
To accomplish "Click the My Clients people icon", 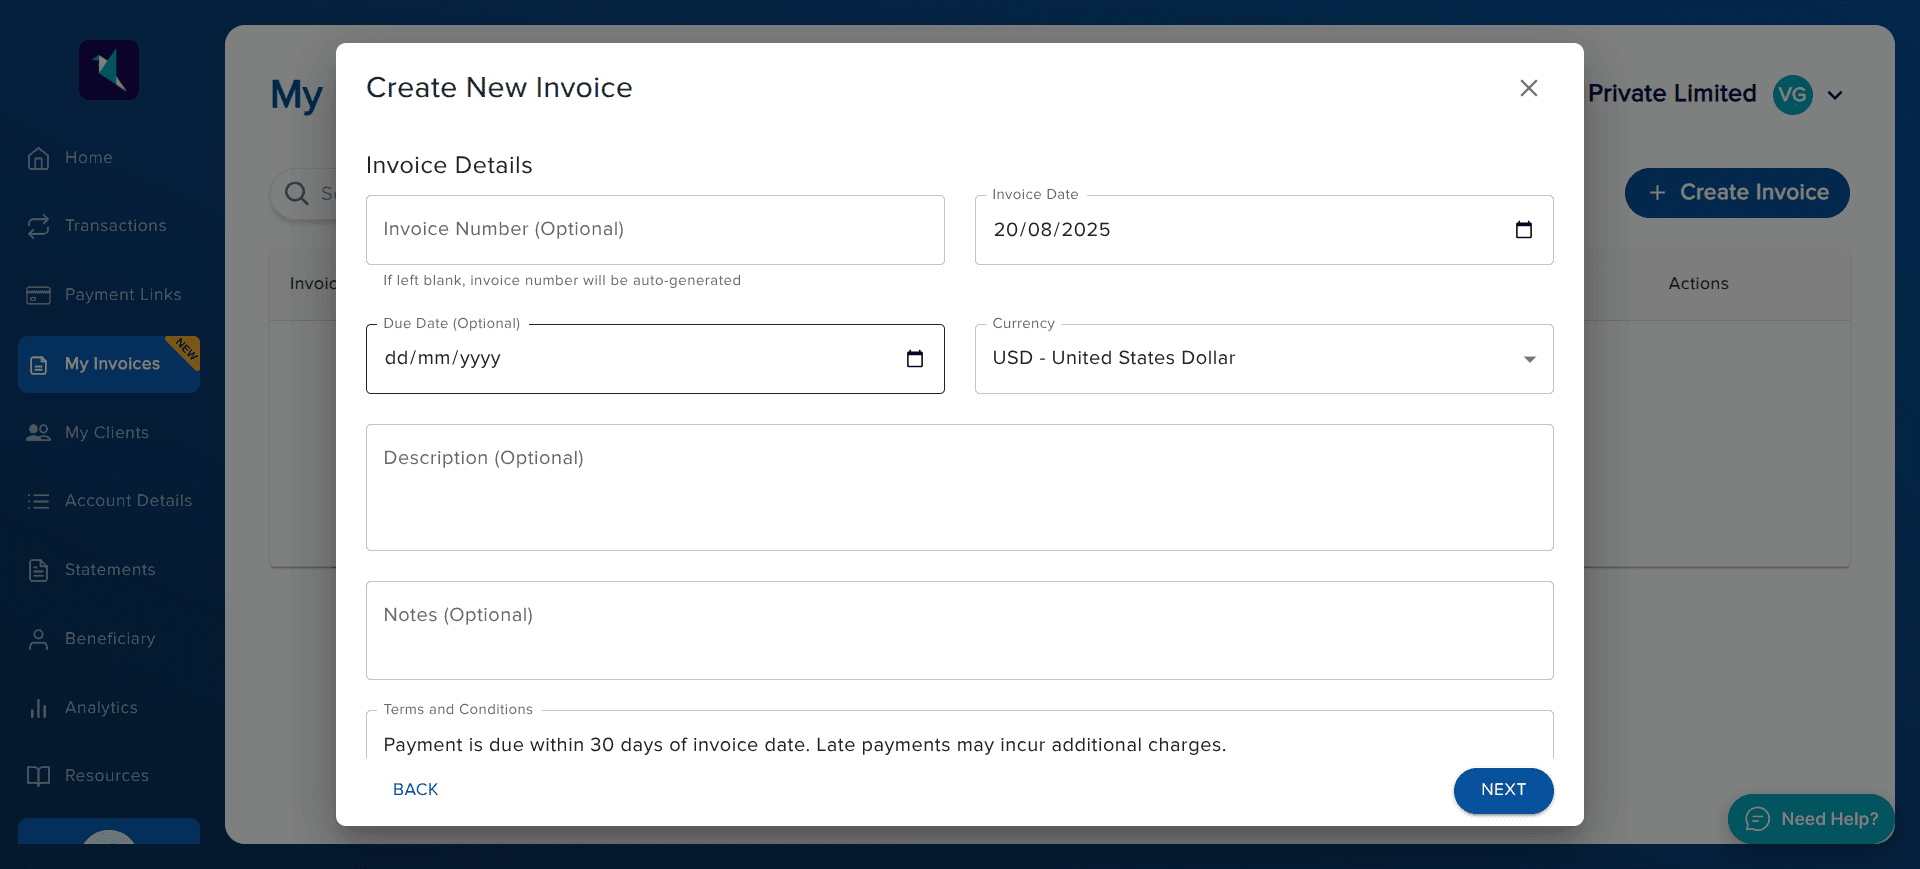I will tap(38, 433).
